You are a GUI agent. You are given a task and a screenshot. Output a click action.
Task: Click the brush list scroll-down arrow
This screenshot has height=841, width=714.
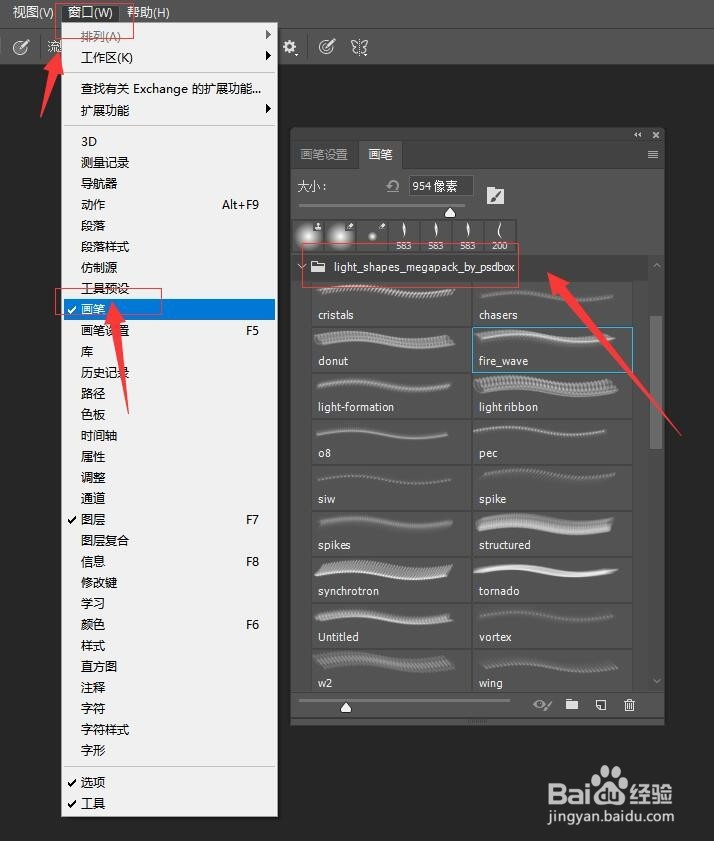click(657, 681)
